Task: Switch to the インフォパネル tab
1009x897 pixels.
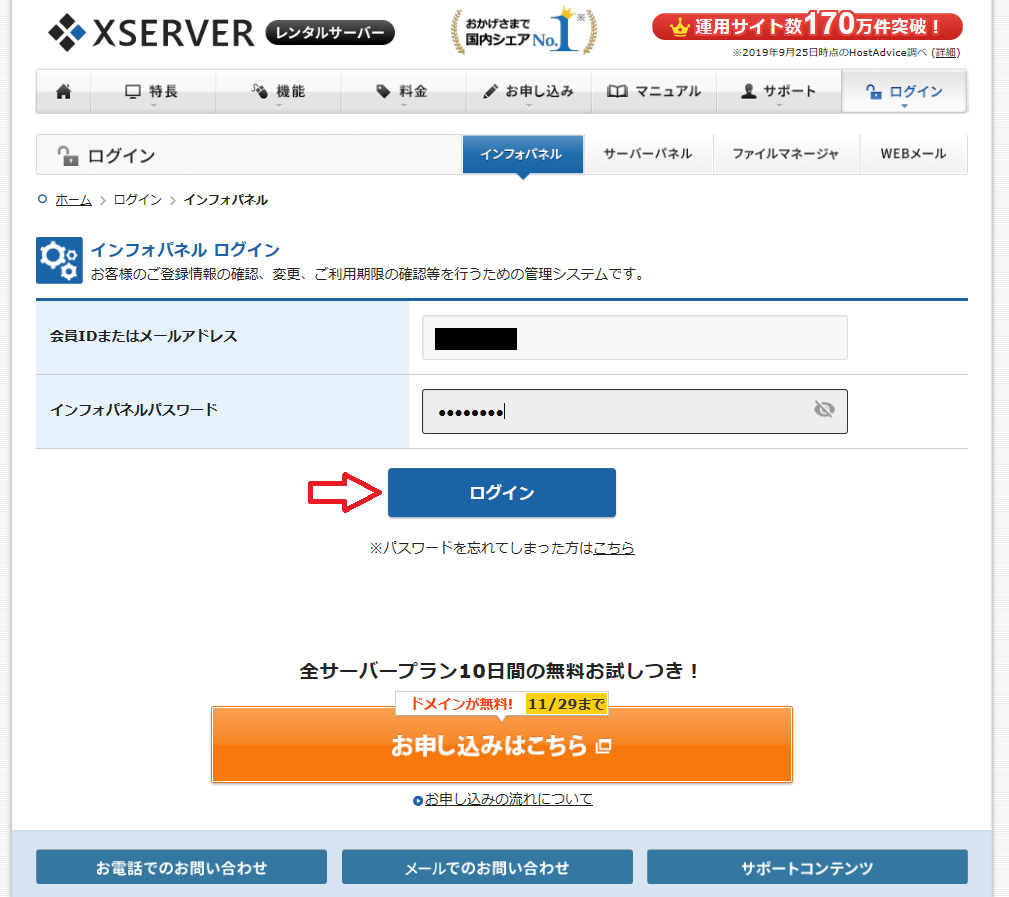Action: coord(523,154)
